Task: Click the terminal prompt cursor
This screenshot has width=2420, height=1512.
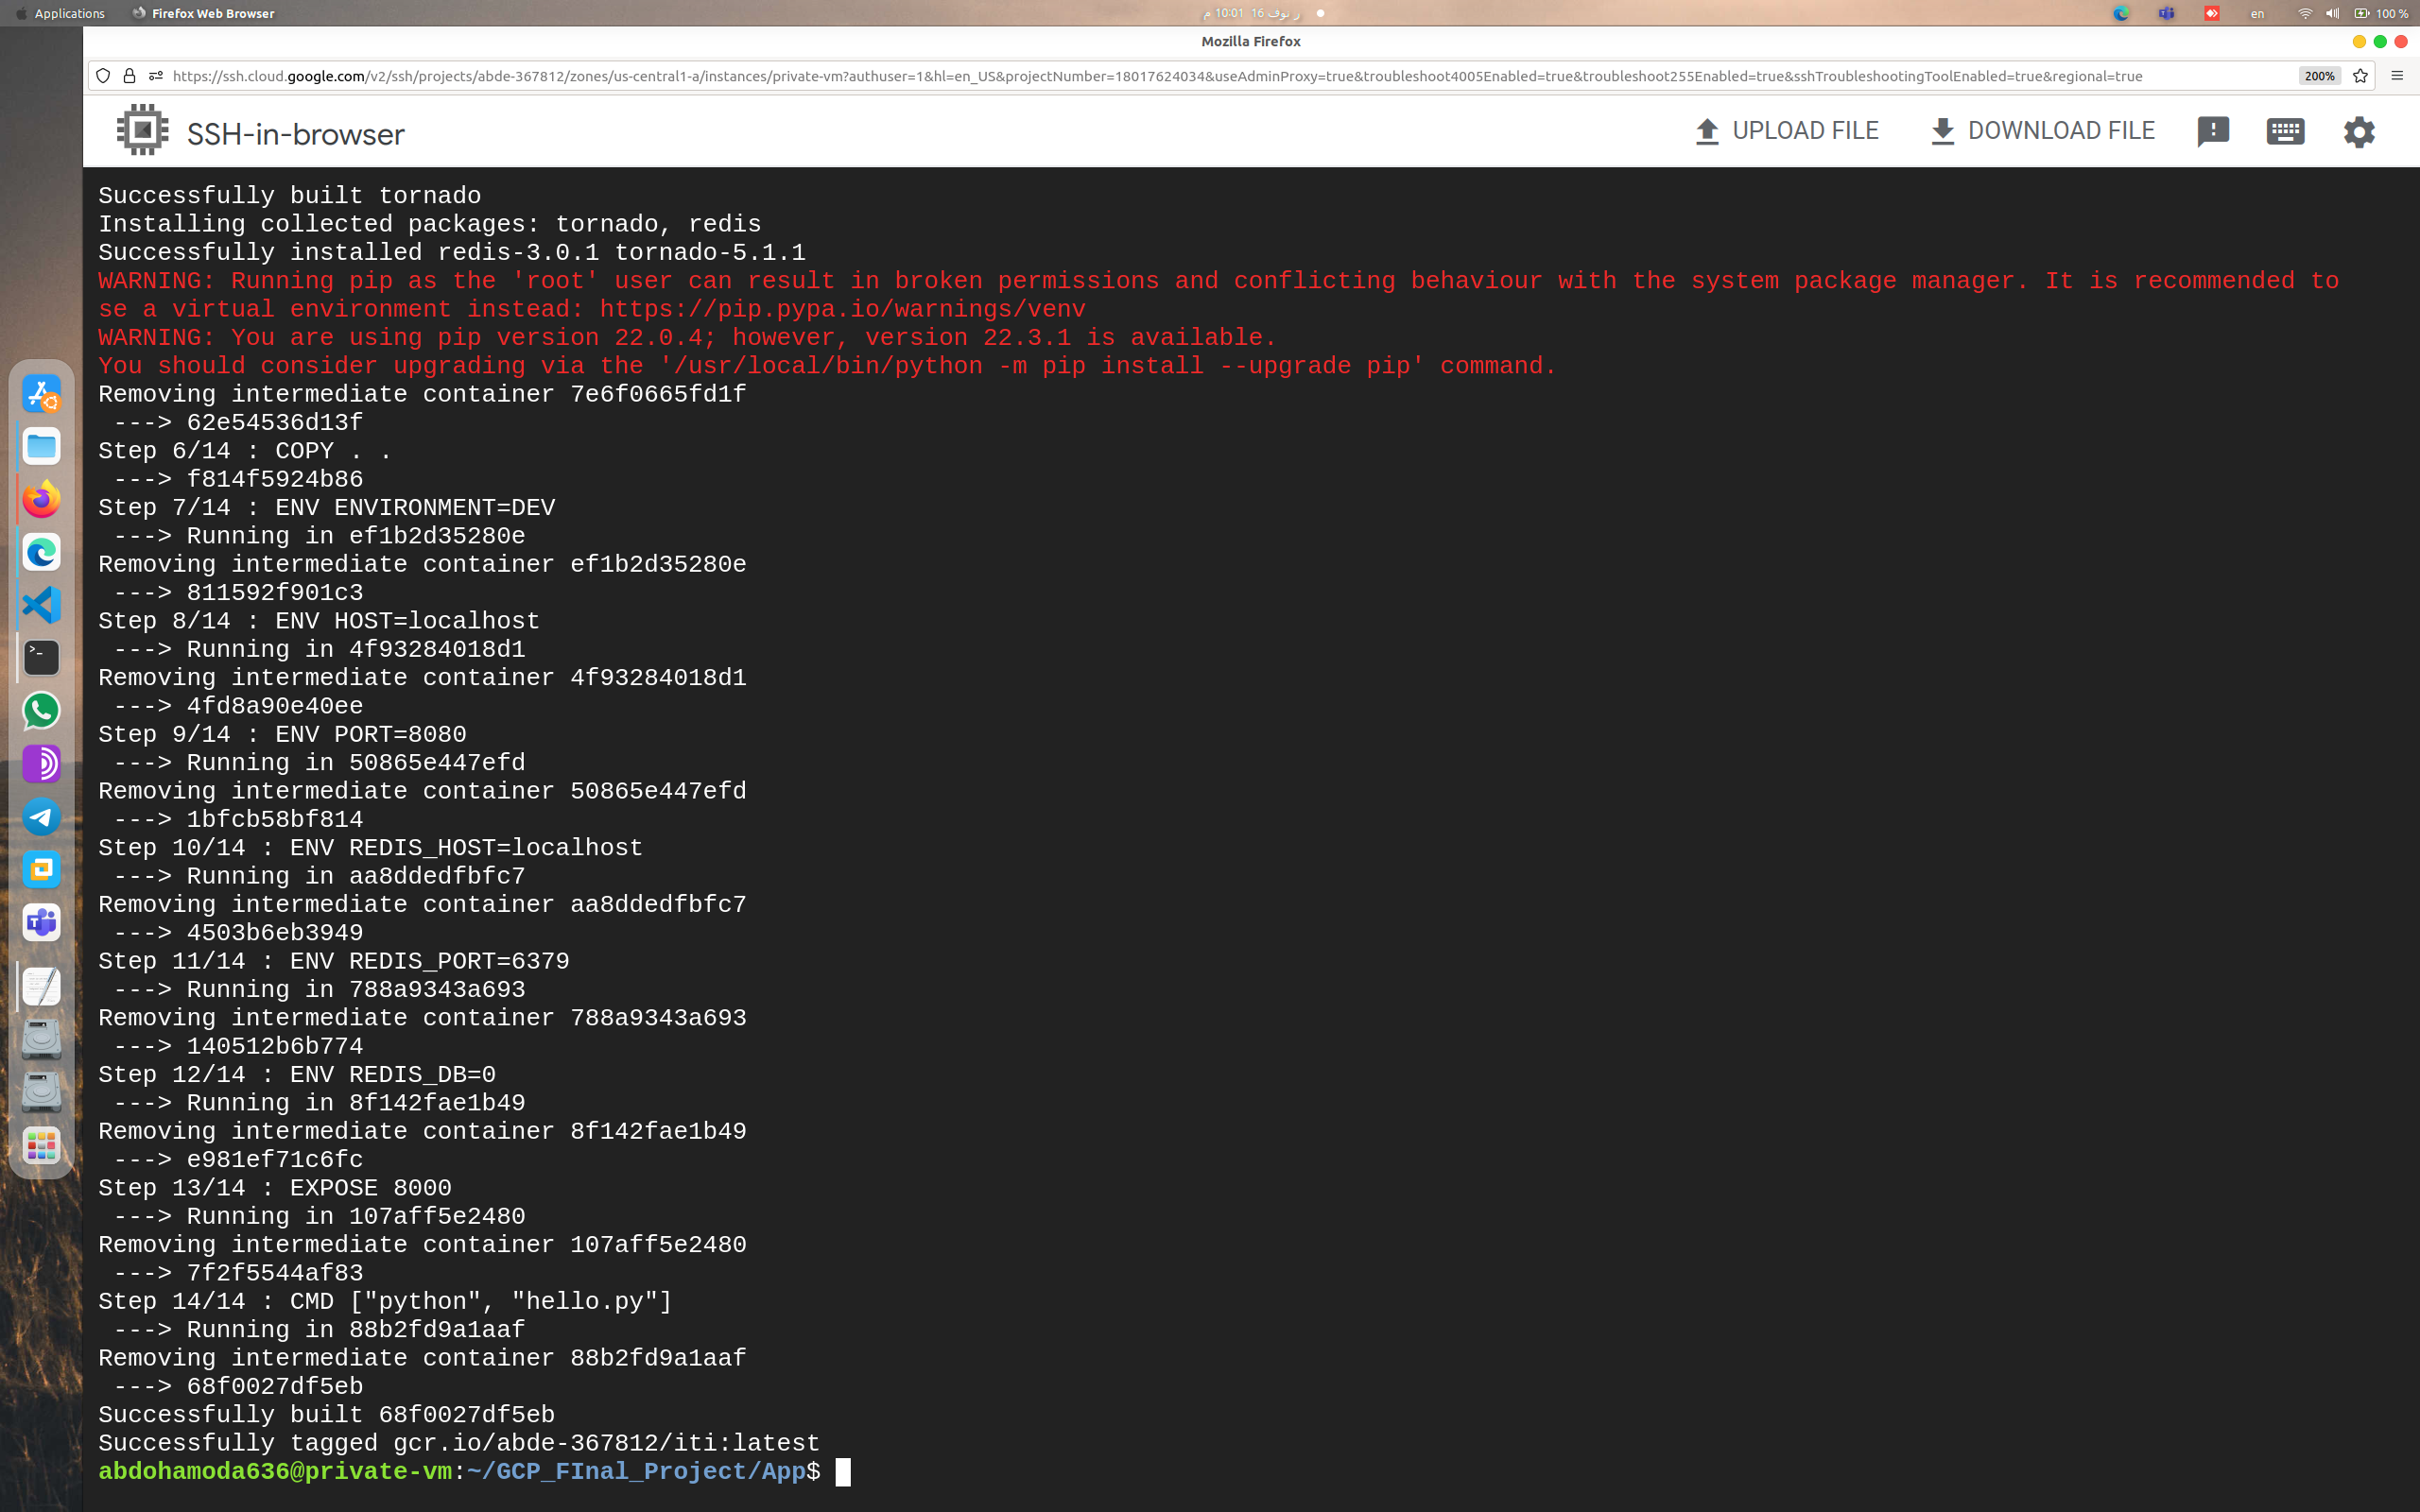Action: tap(842, 1471)
